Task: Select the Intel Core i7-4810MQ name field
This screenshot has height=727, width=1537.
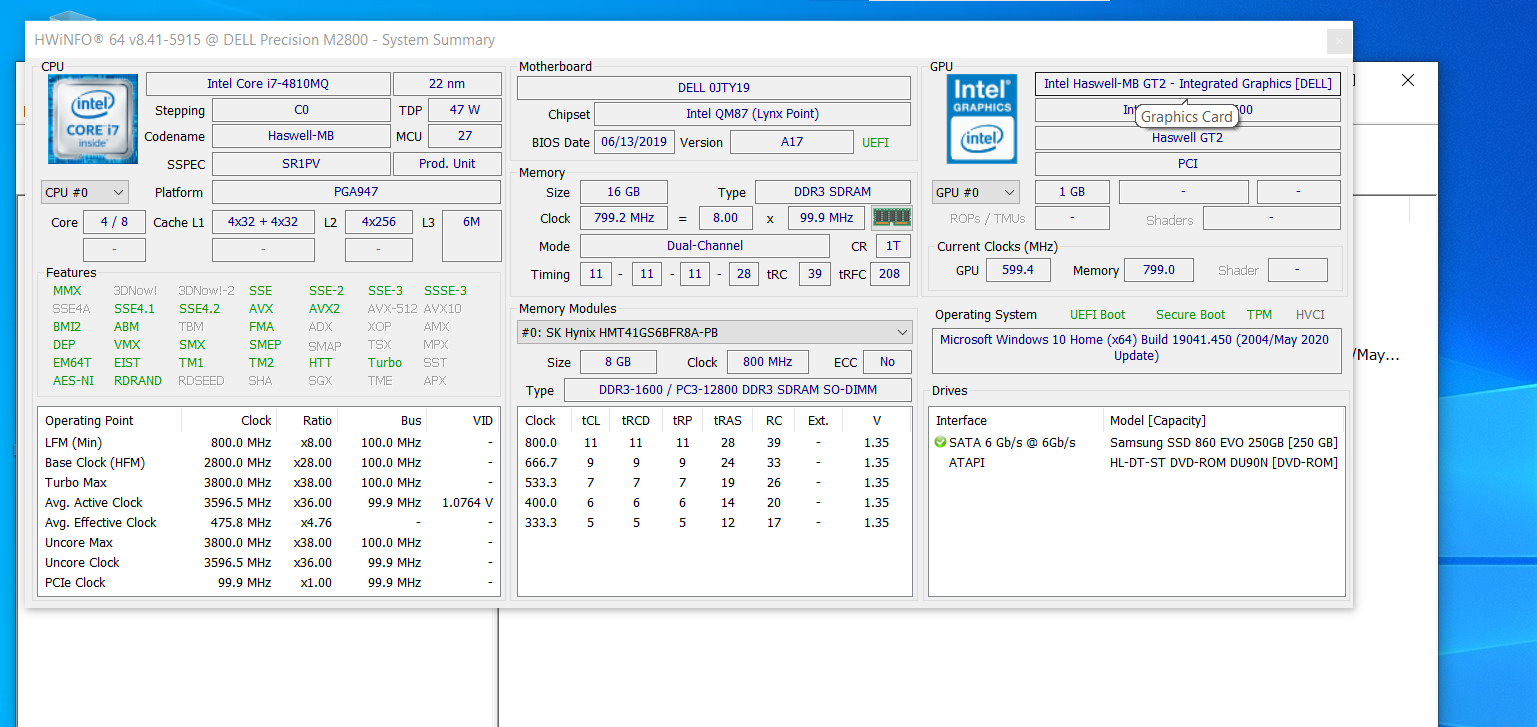Action: 268,84
